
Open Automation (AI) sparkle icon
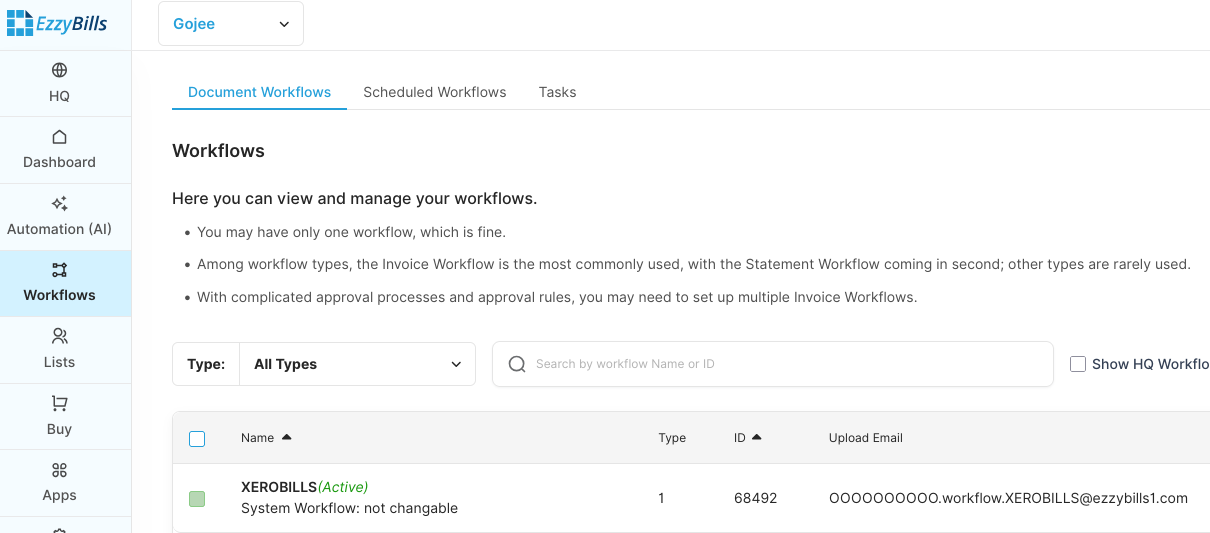pos(59,204)
